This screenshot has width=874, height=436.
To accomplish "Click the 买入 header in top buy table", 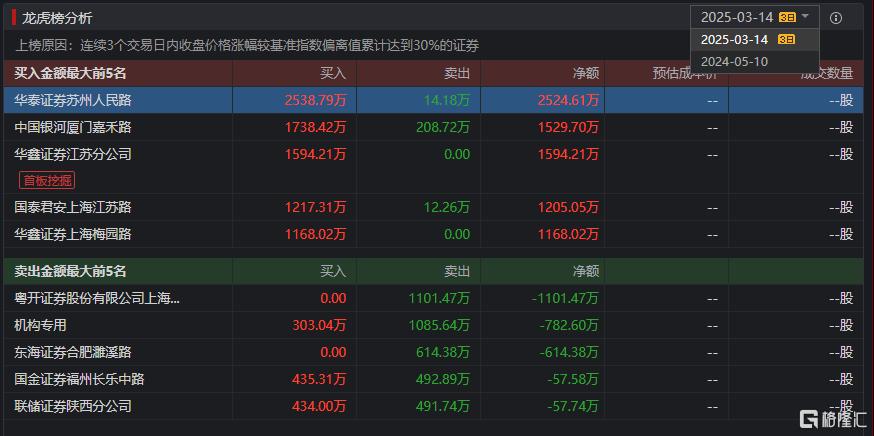I will click(333, 73).
